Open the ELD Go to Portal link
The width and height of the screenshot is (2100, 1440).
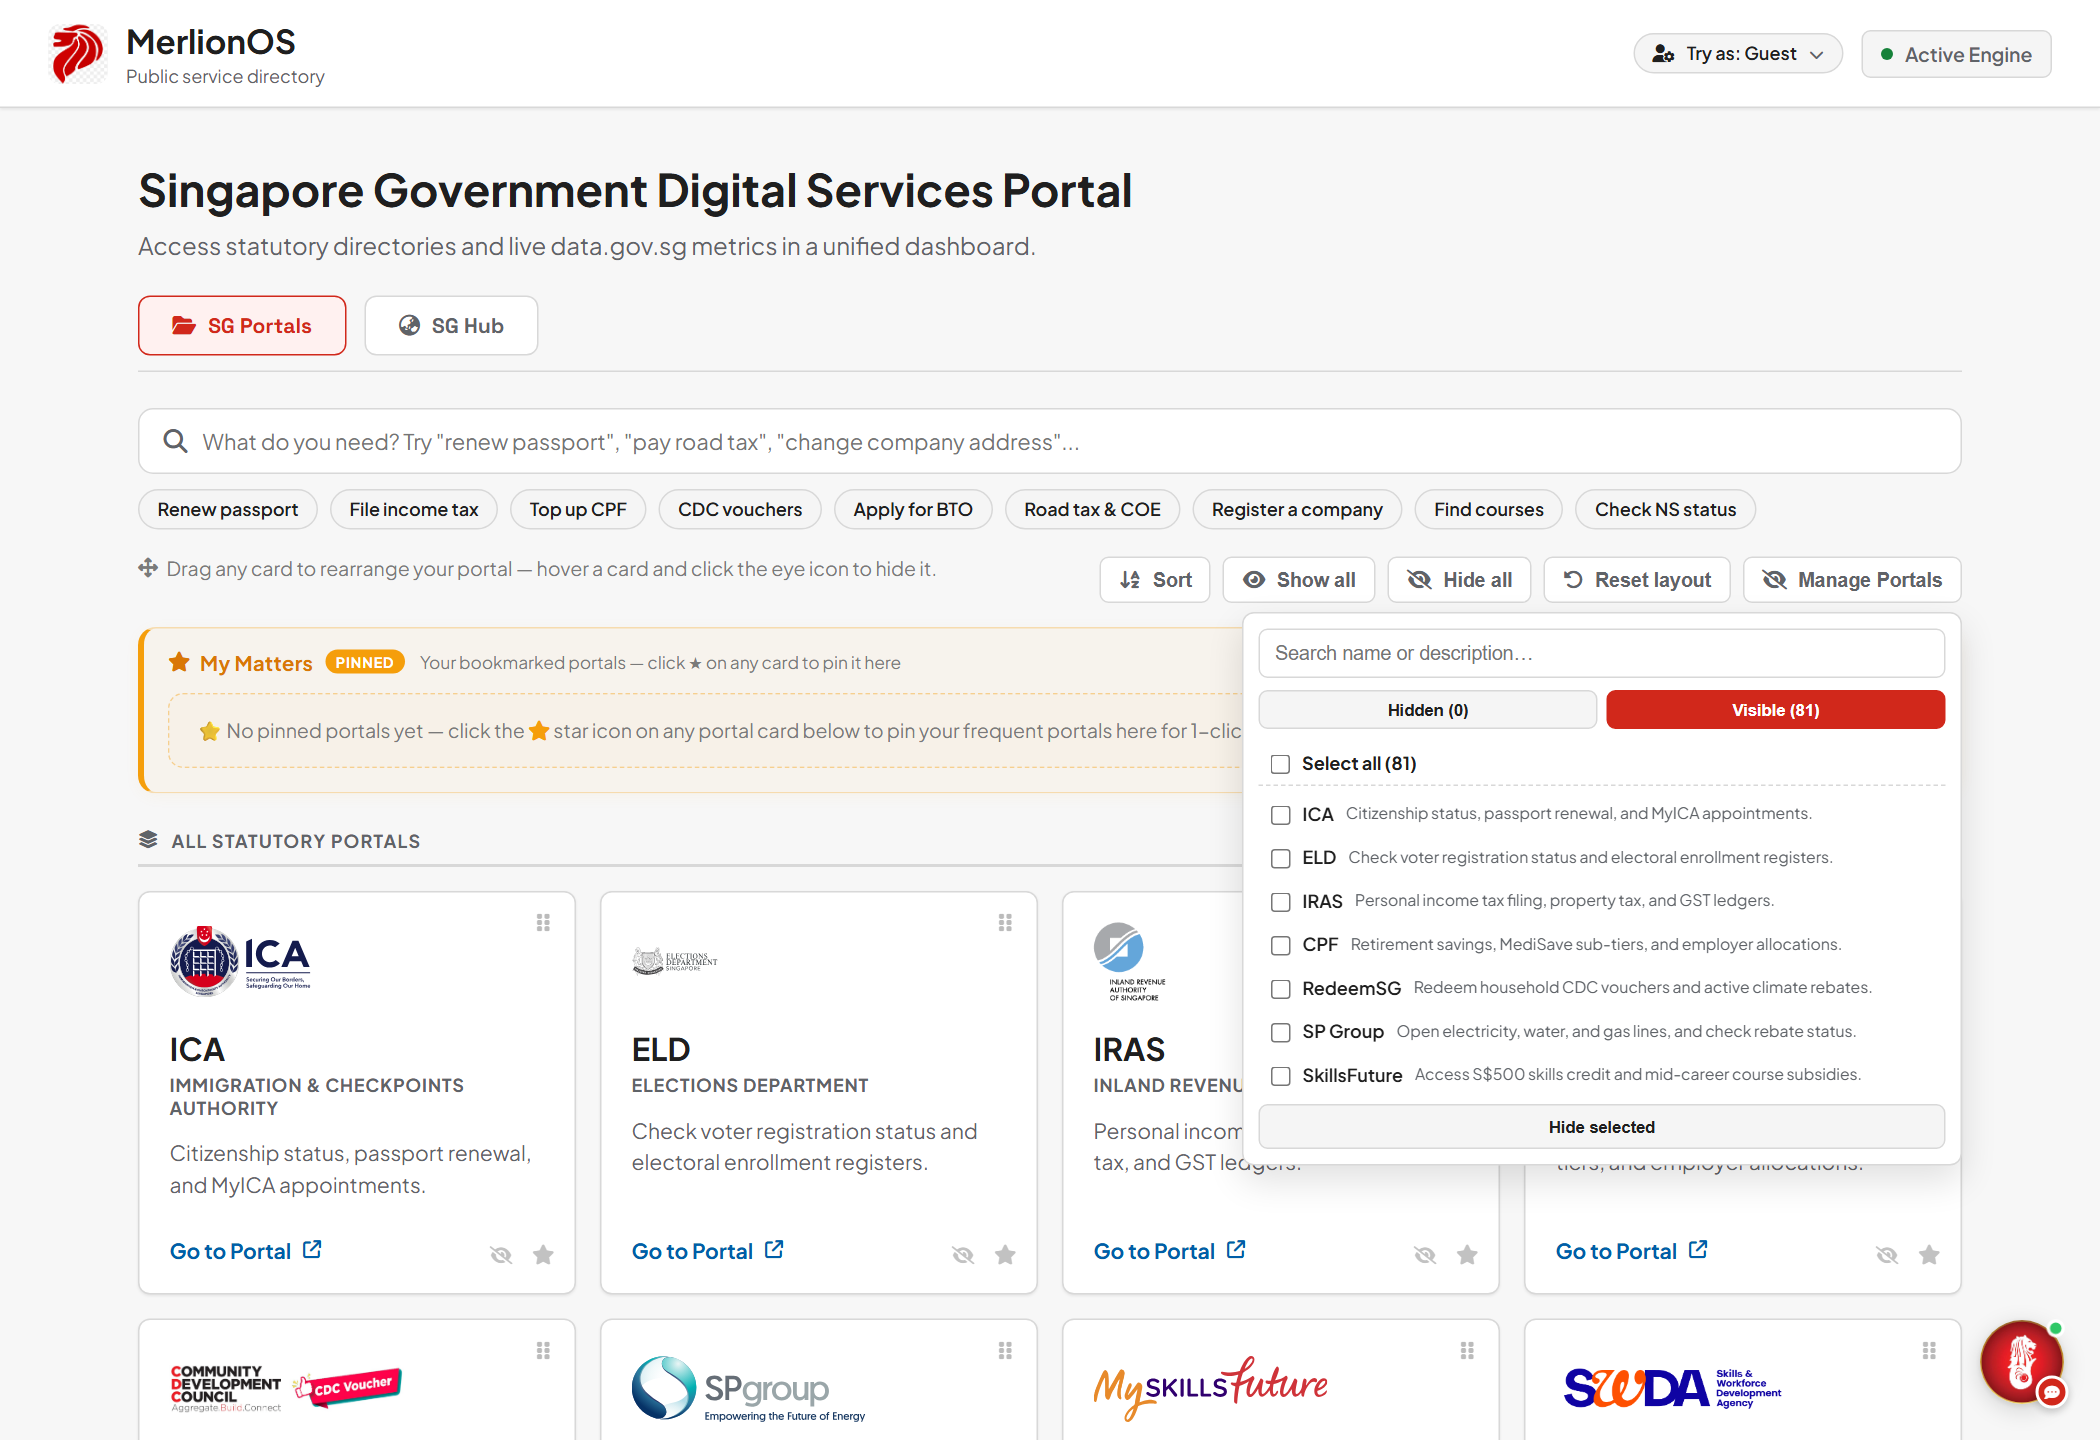(x=708, y=1251)
